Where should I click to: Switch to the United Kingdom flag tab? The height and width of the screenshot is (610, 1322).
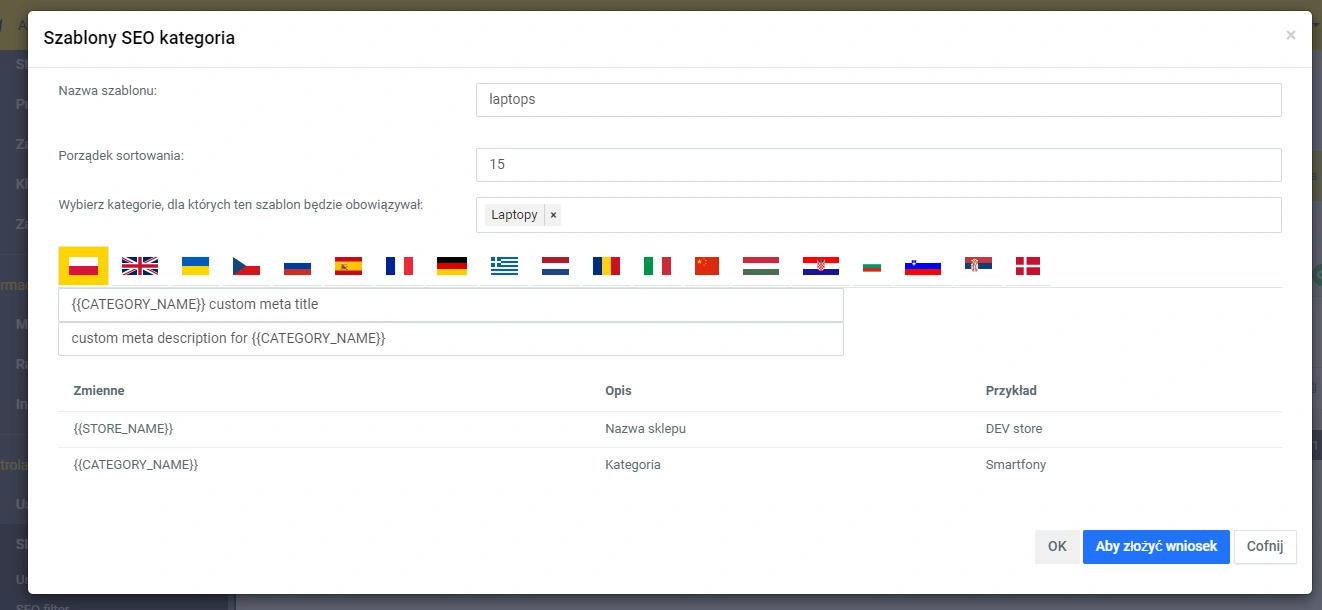[140, 266]
